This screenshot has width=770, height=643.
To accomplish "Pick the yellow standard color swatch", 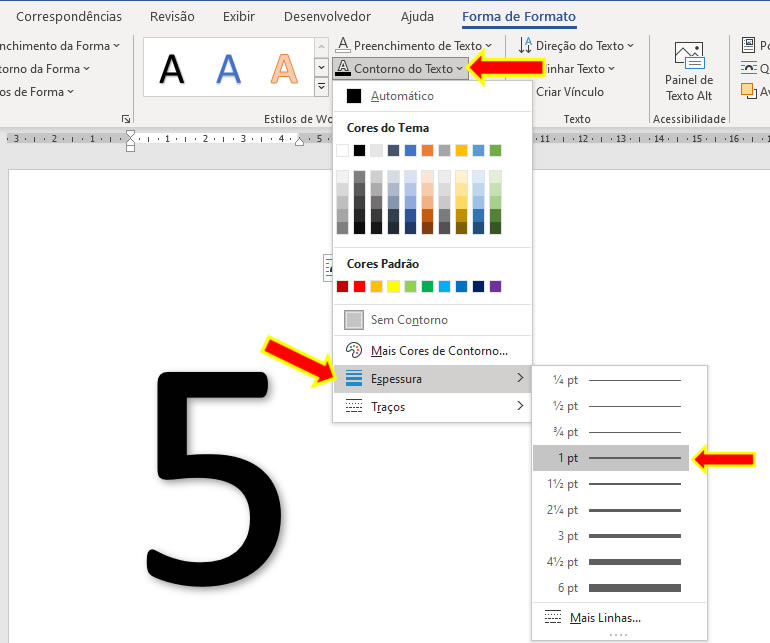I will (393, 286).
